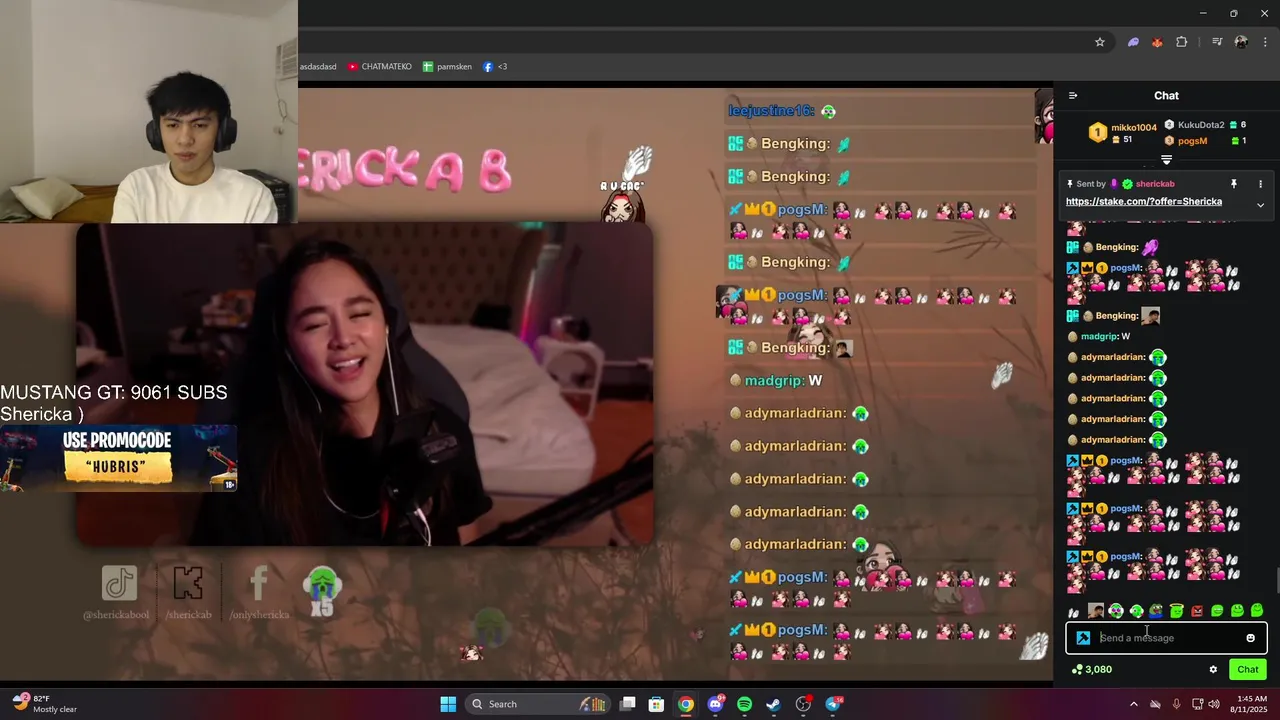
Task: Bookmark this page with the star icon
Action: (1100, 42)
